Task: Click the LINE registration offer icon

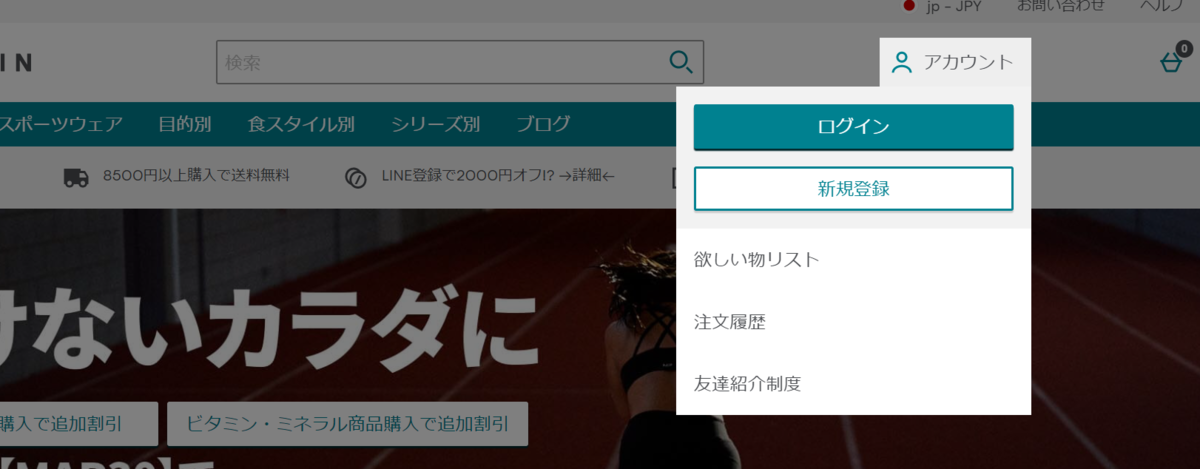Action: [355, 177]
